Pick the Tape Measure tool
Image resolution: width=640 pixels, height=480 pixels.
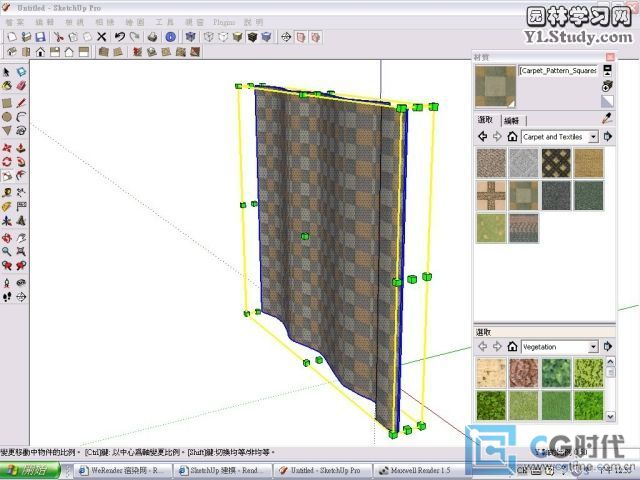pyautogui.click(x=7, y=193)
